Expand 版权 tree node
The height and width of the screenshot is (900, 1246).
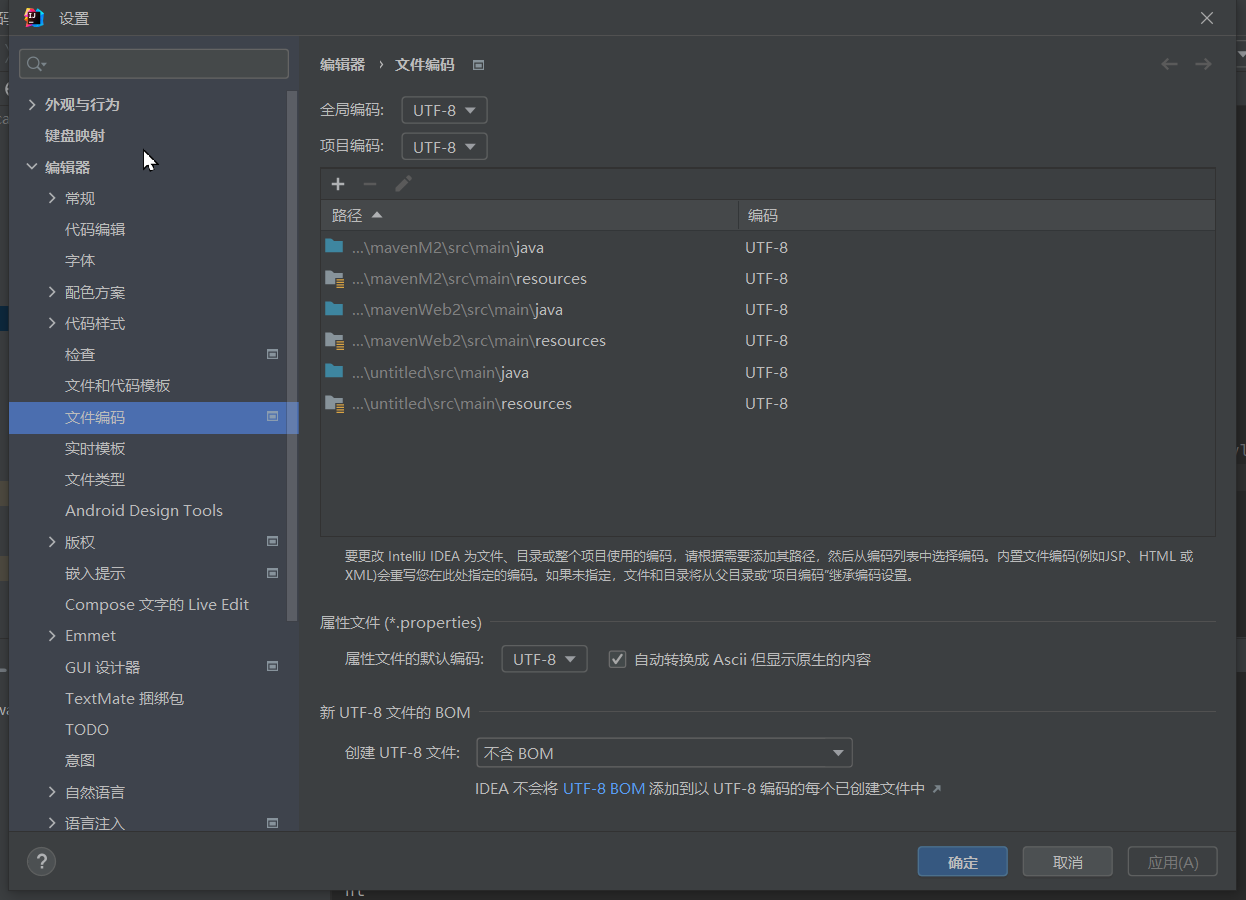pyautogui.click(x=52, y=542)
